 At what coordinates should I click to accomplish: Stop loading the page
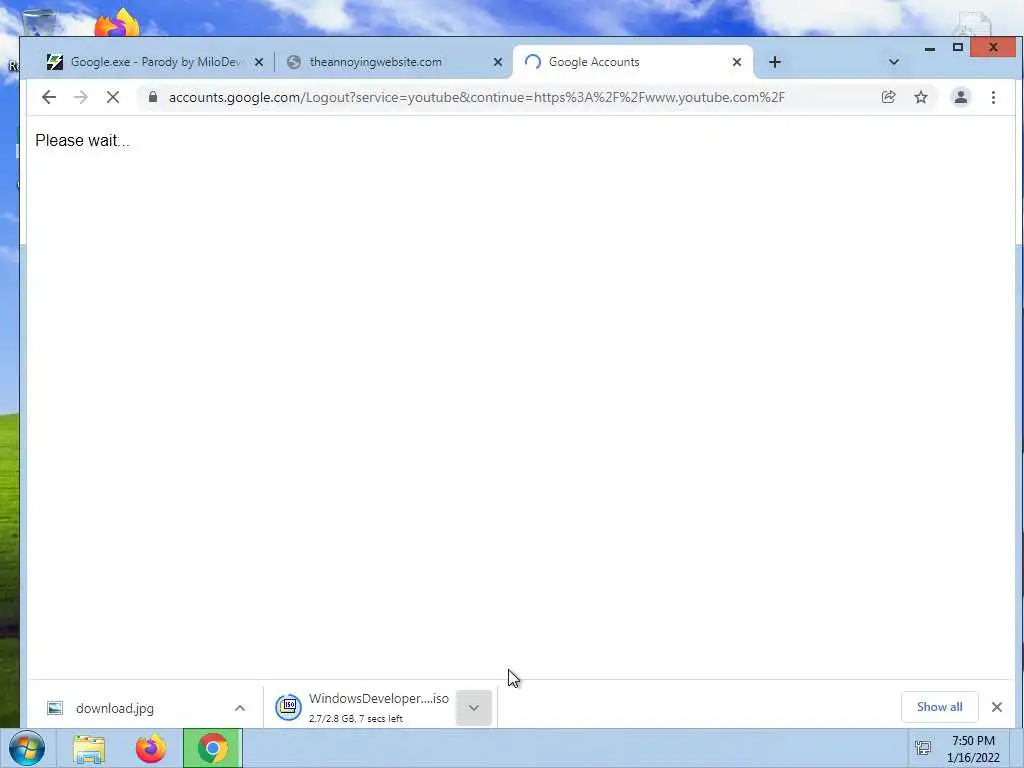pos(112,97)
